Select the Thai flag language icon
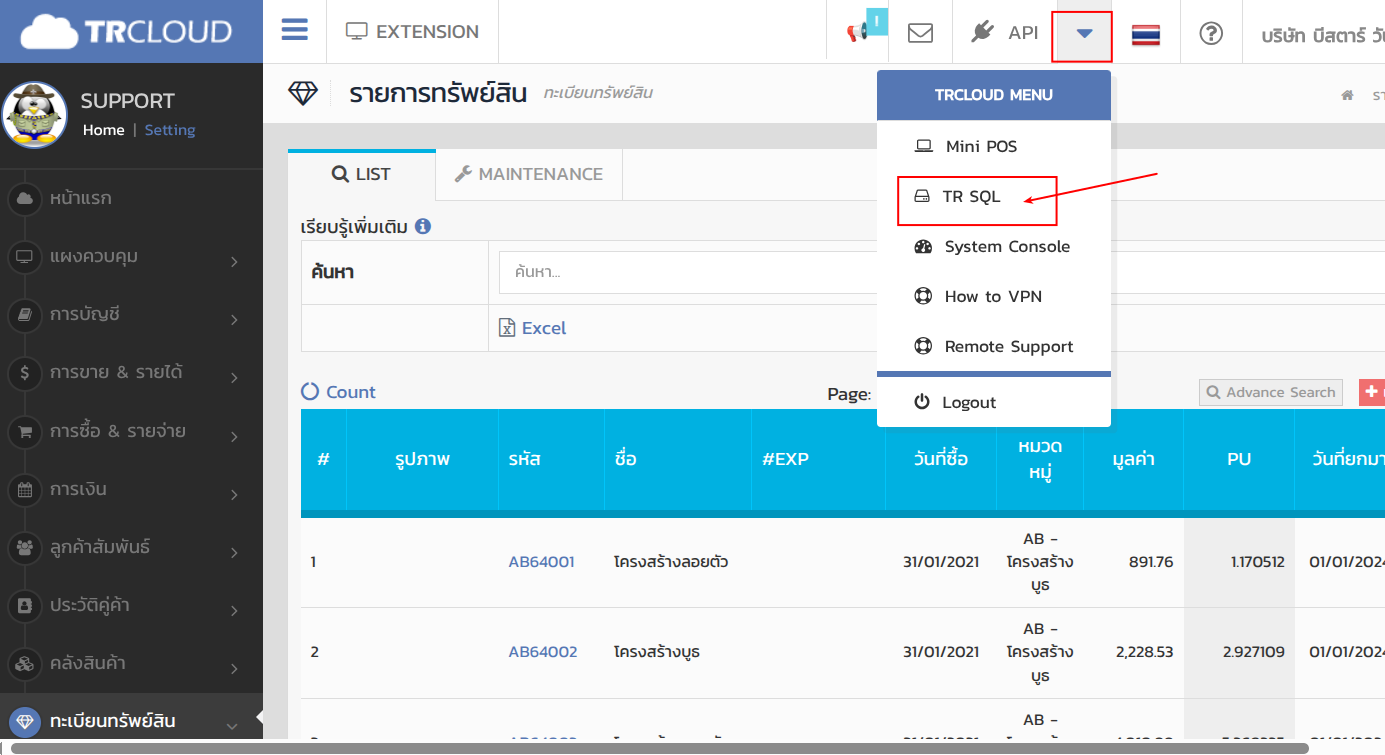The height and width of the screenshot is (755, 1385). point(1145,34)
